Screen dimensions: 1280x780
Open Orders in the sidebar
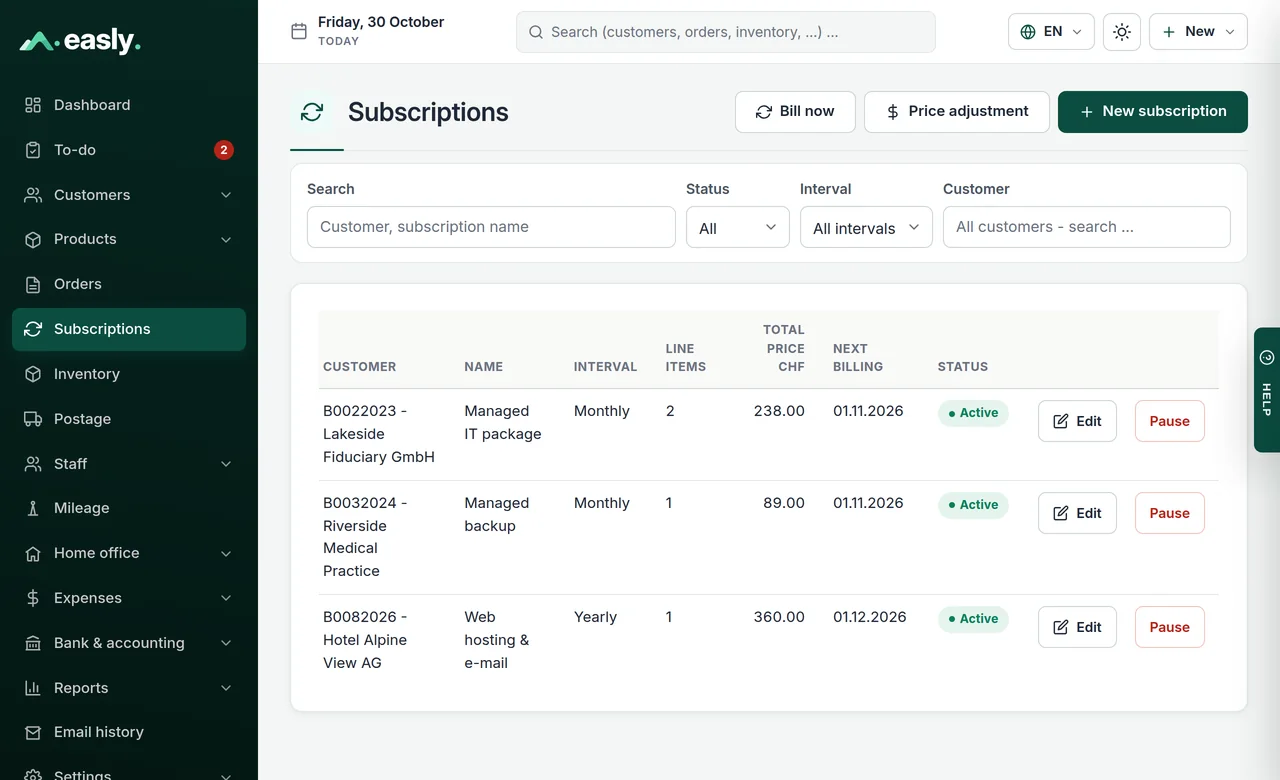[129, 284]
